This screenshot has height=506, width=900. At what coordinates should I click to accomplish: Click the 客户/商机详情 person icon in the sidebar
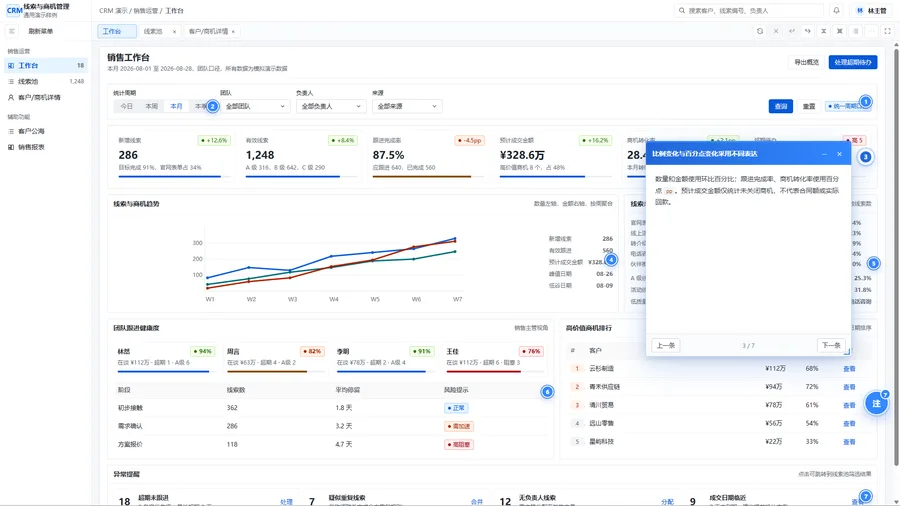click(11, 98)
